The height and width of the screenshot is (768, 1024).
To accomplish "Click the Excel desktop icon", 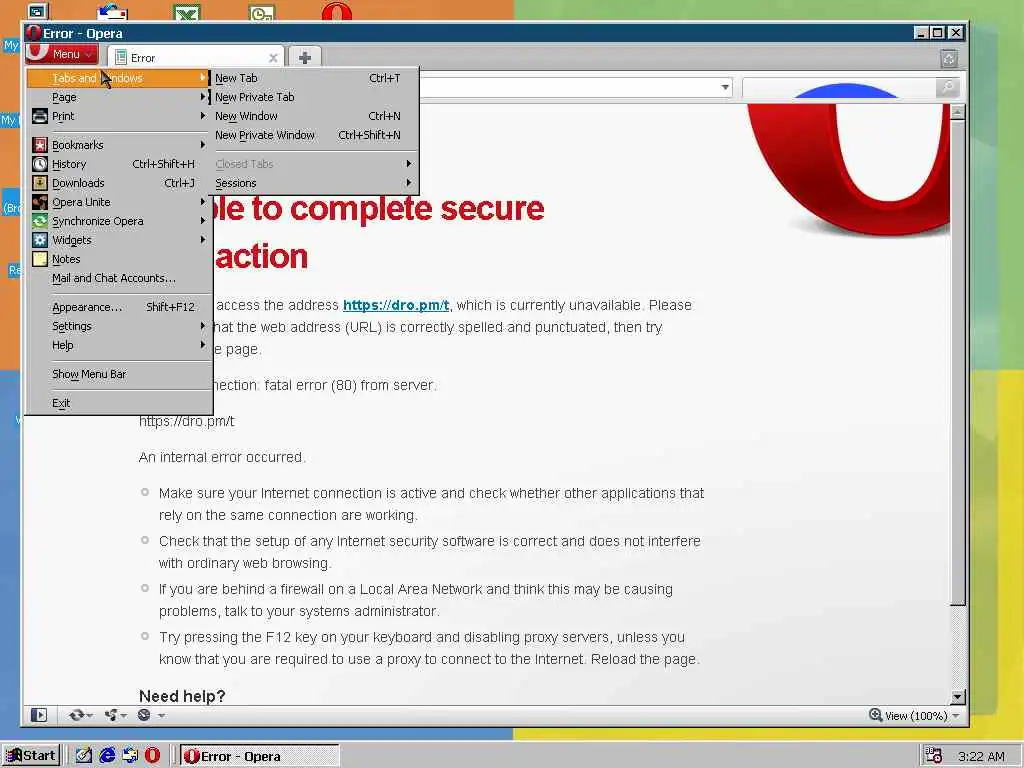I will pos(187,12).
